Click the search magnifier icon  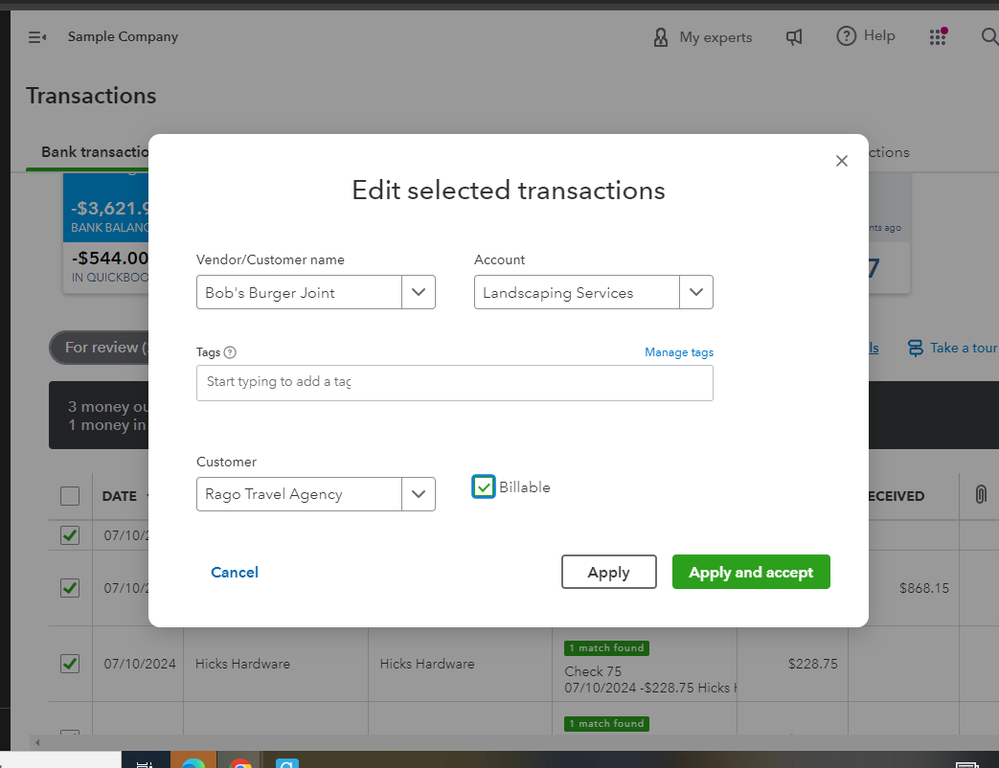coord(989,37)
